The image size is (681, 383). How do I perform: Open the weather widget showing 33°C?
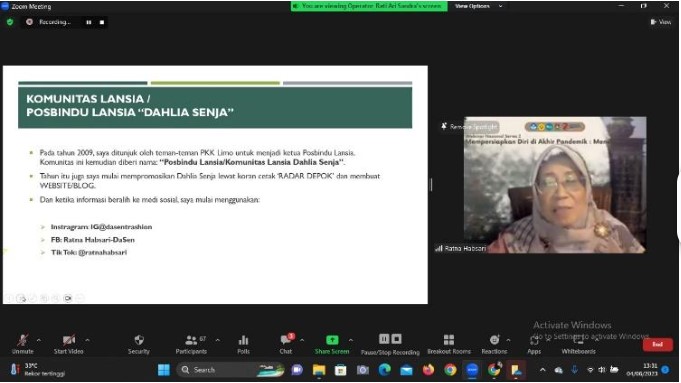[x=37, y=370]
